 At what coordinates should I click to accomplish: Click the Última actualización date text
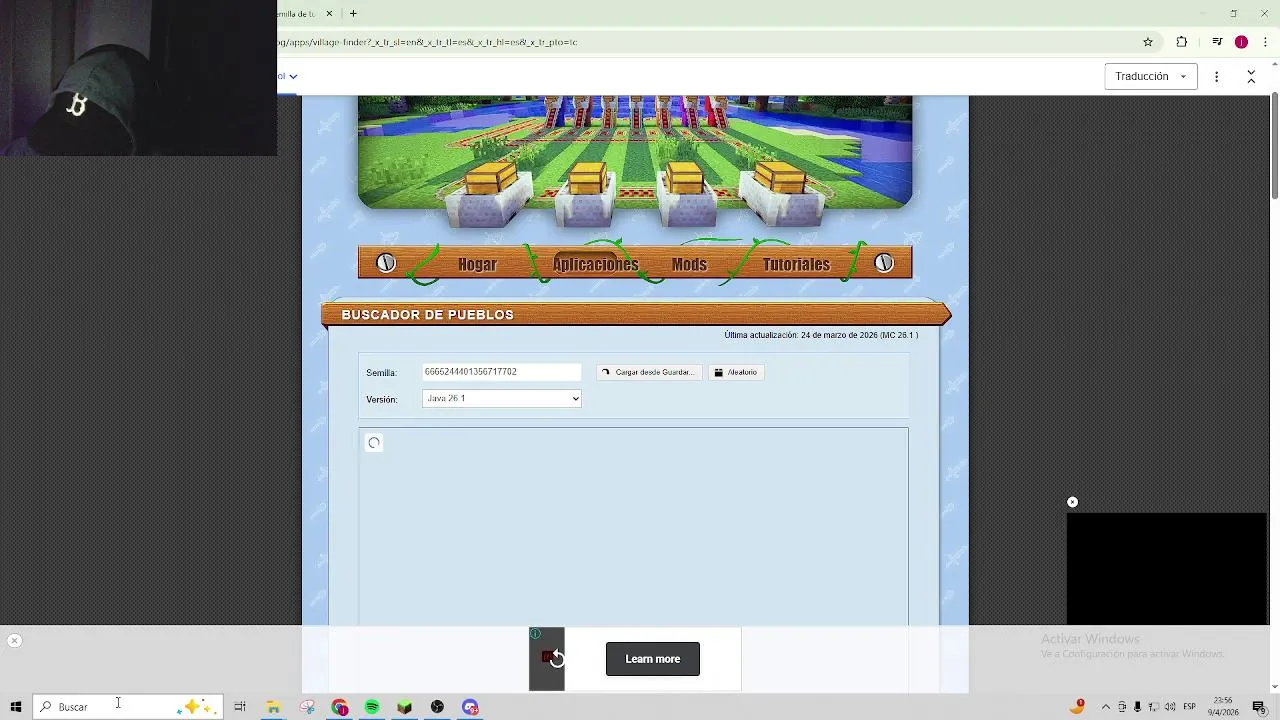point(821,335)
